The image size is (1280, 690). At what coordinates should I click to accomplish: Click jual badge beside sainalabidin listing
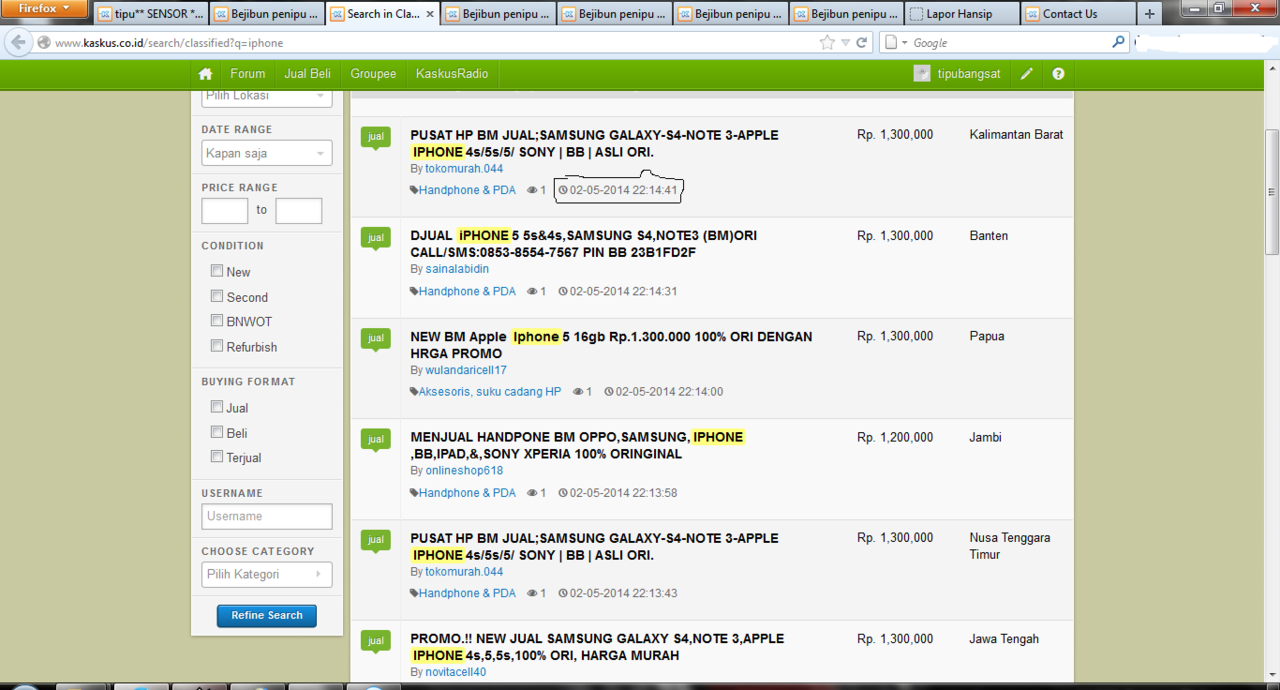click(x=376, y=238)
